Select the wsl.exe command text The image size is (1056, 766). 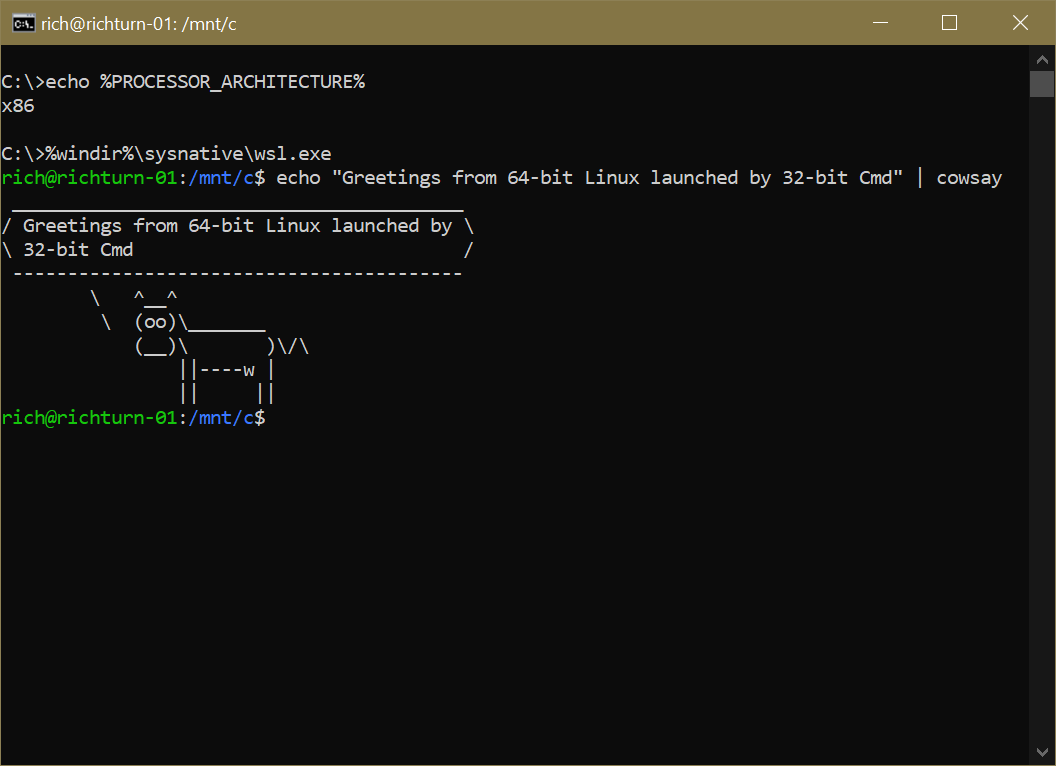click(x=167, y=153)
